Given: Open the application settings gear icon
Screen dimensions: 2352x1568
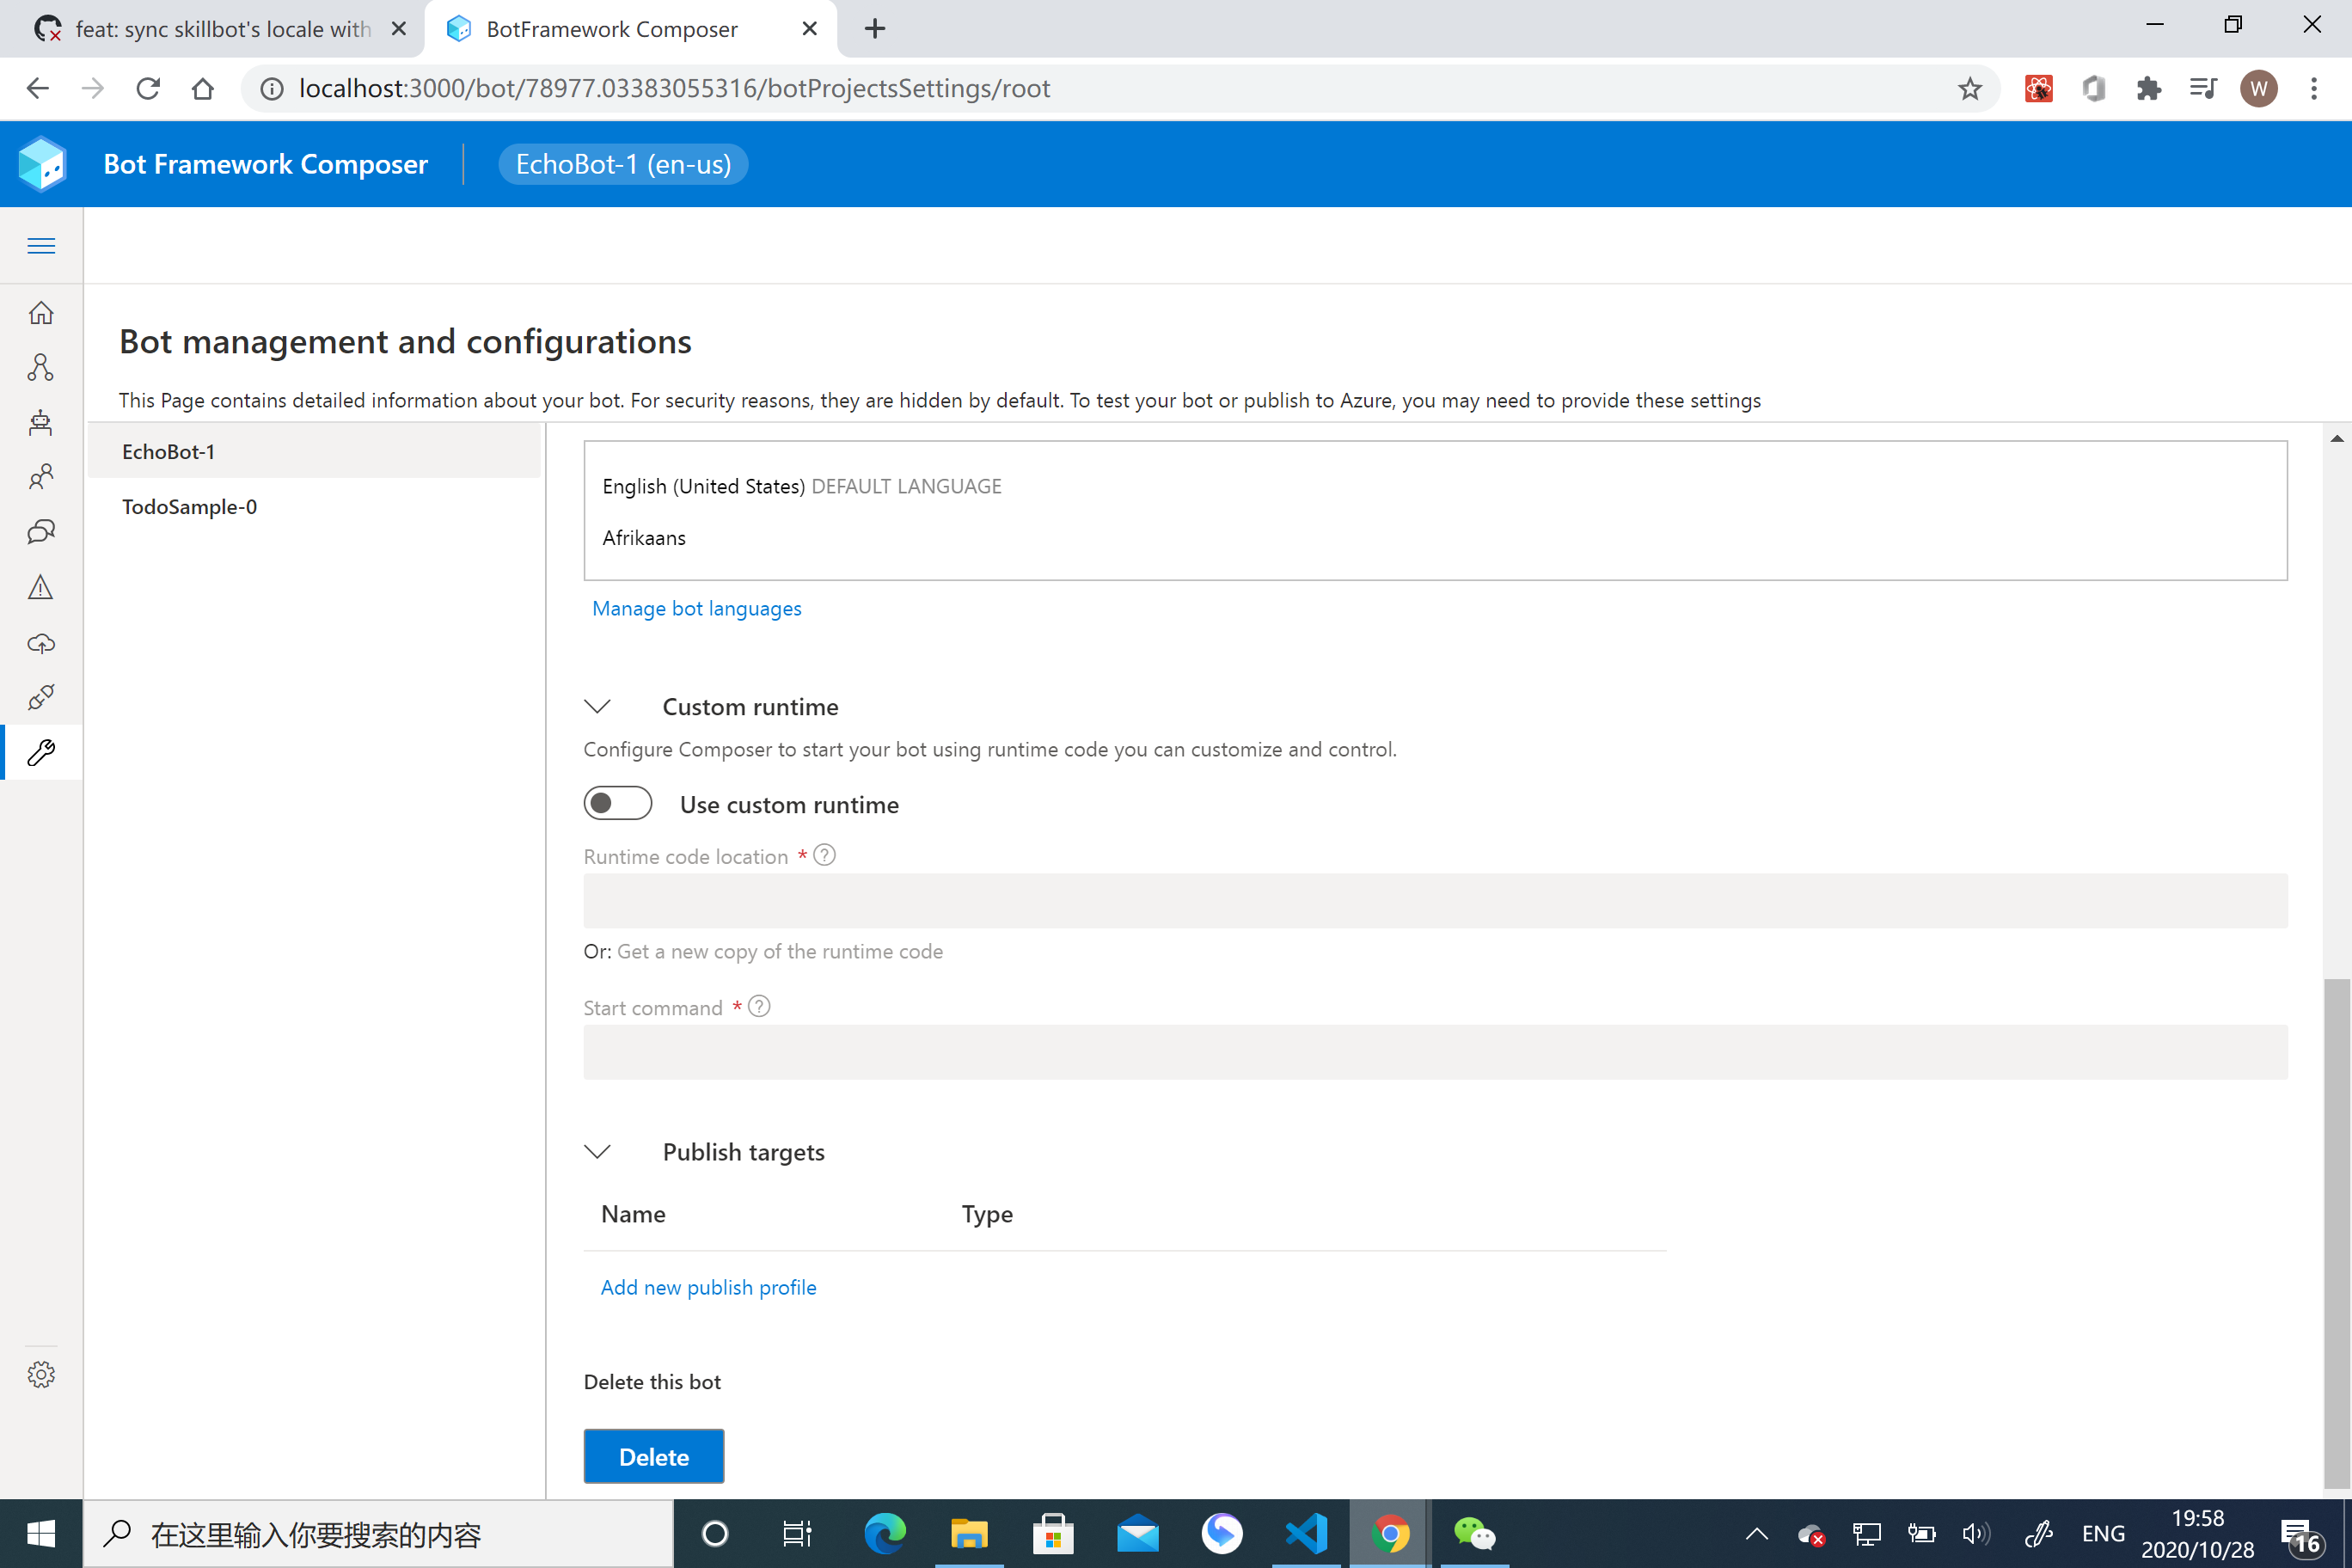Looking at the screenshot, I should click(41, 1374).
